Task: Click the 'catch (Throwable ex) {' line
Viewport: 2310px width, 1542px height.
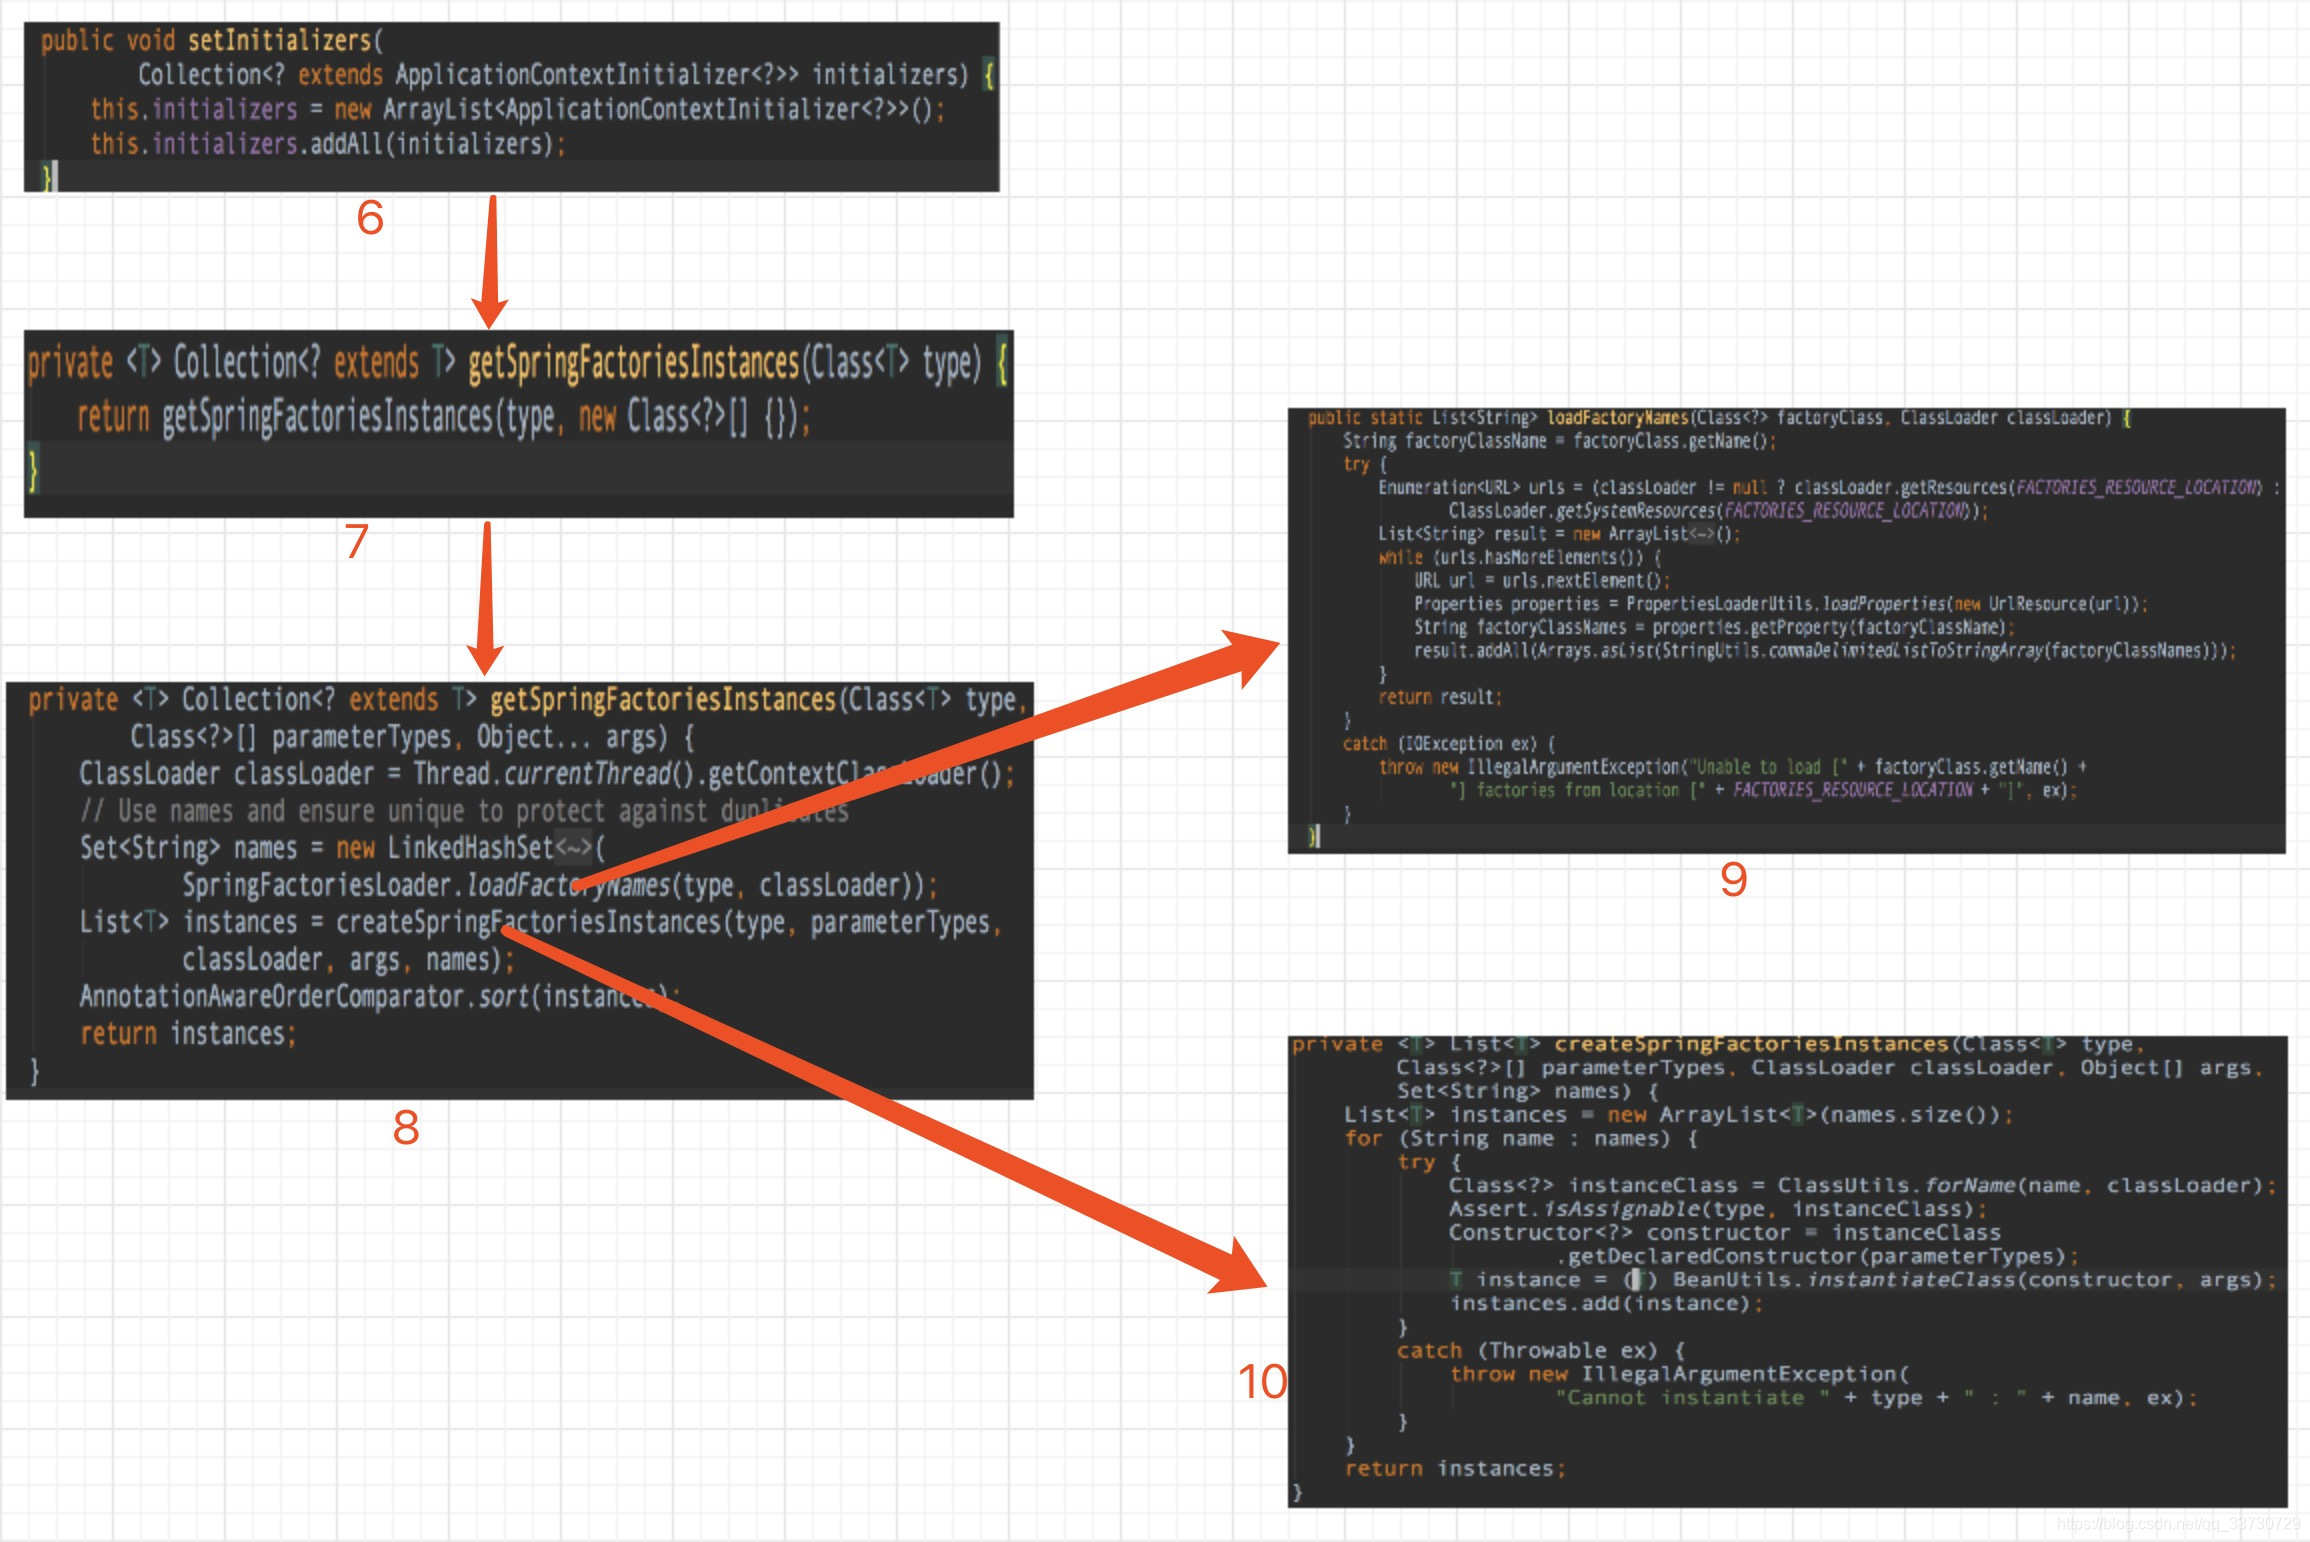Action: (1541, 1351)
